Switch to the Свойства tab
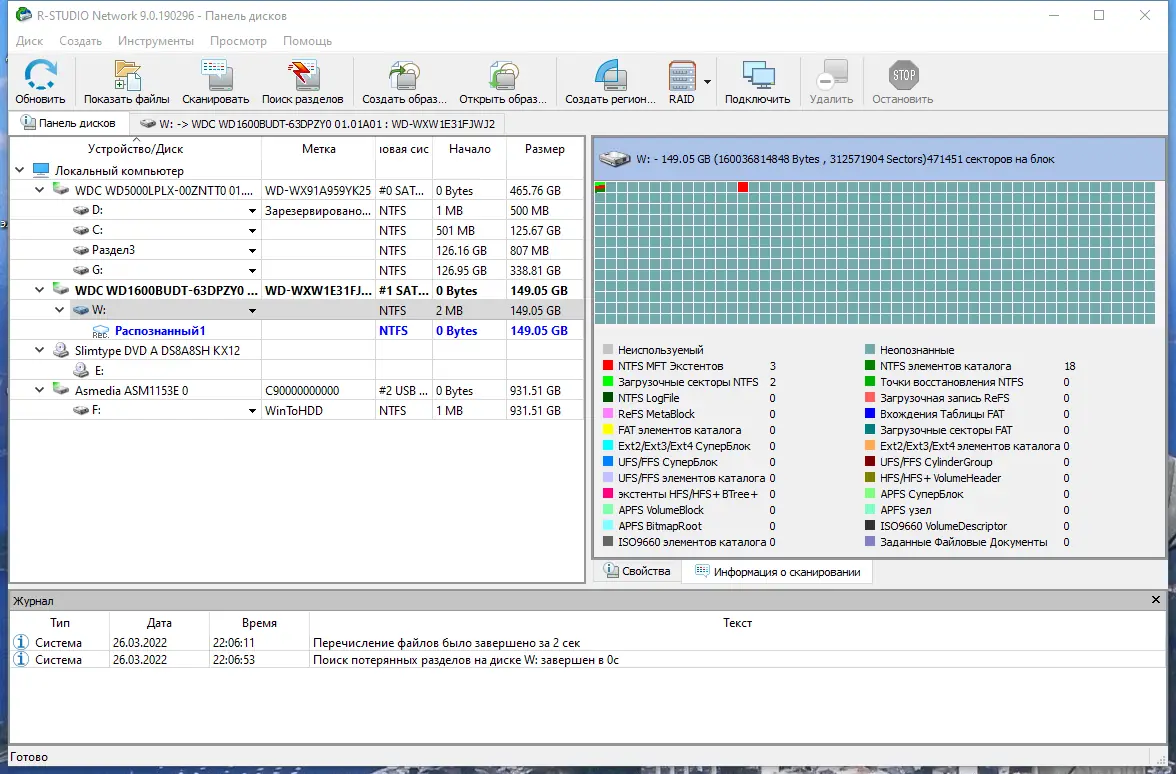This screenshot has height=774, width=1176. click(x=638, y=572)
